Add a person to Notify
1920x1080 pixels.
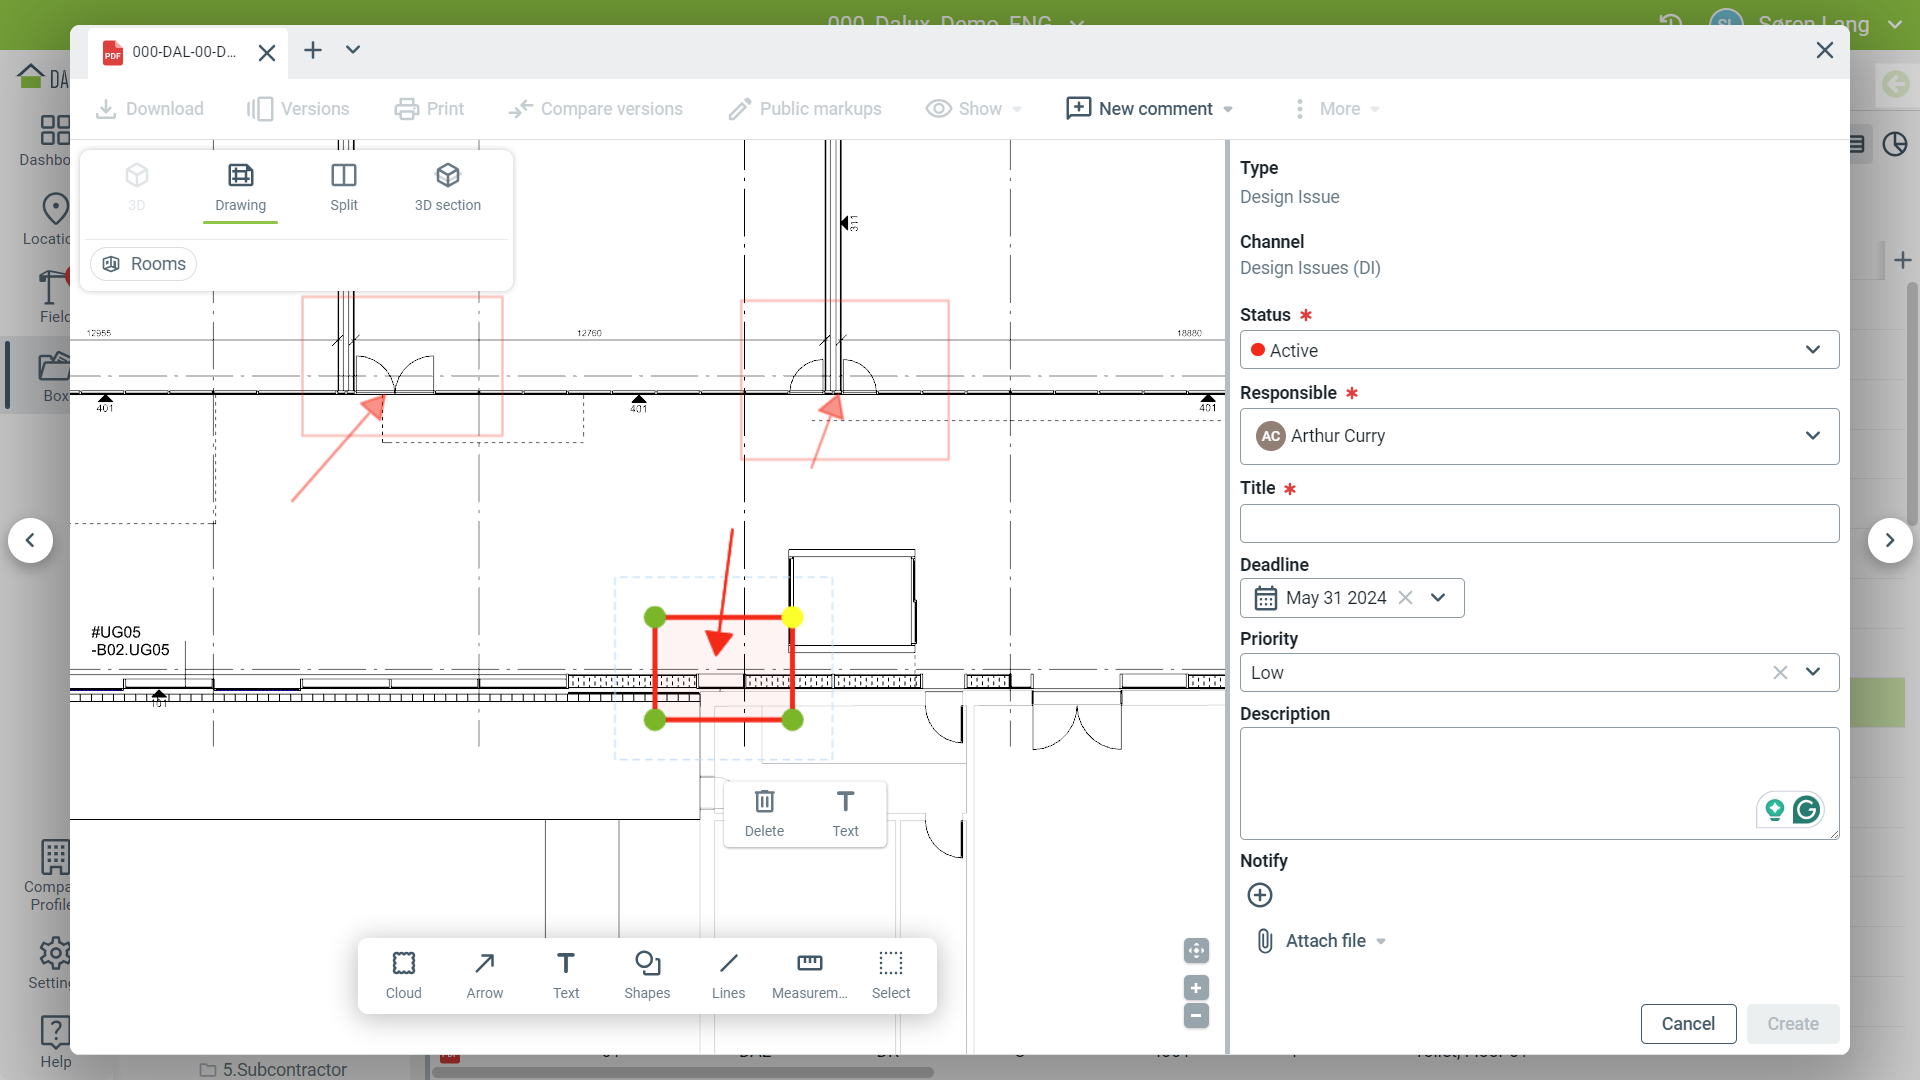tap(1260, 895)
